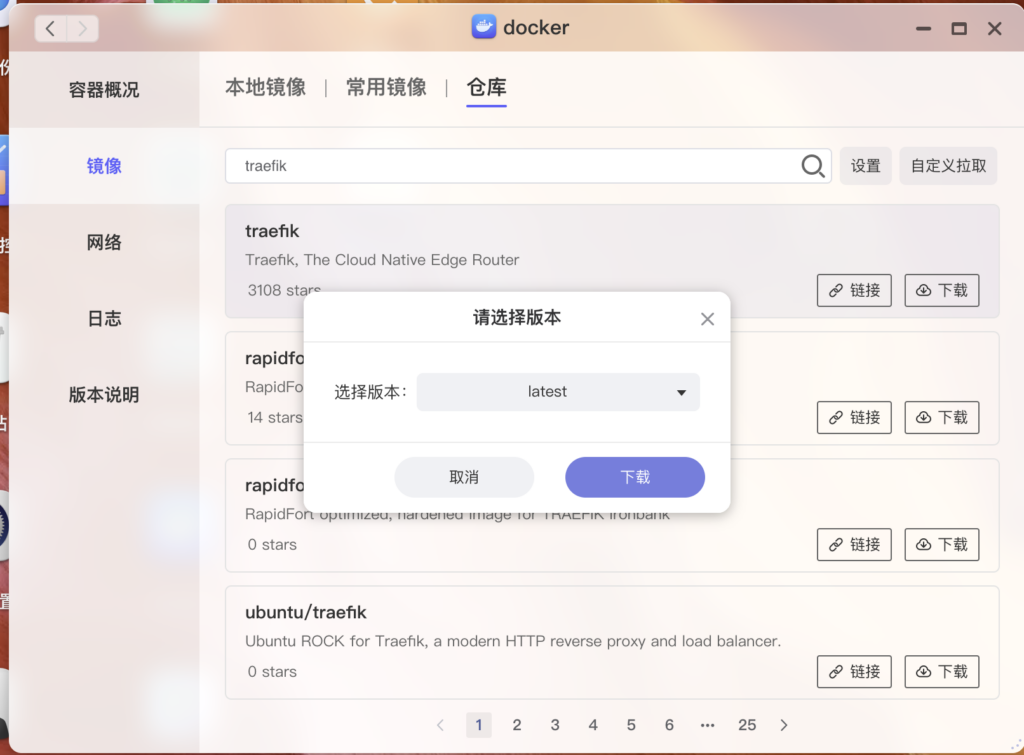Screen dimensions: 1024x755
Task: Click the blue 下载 button in dialog
Action: point(635,477)
